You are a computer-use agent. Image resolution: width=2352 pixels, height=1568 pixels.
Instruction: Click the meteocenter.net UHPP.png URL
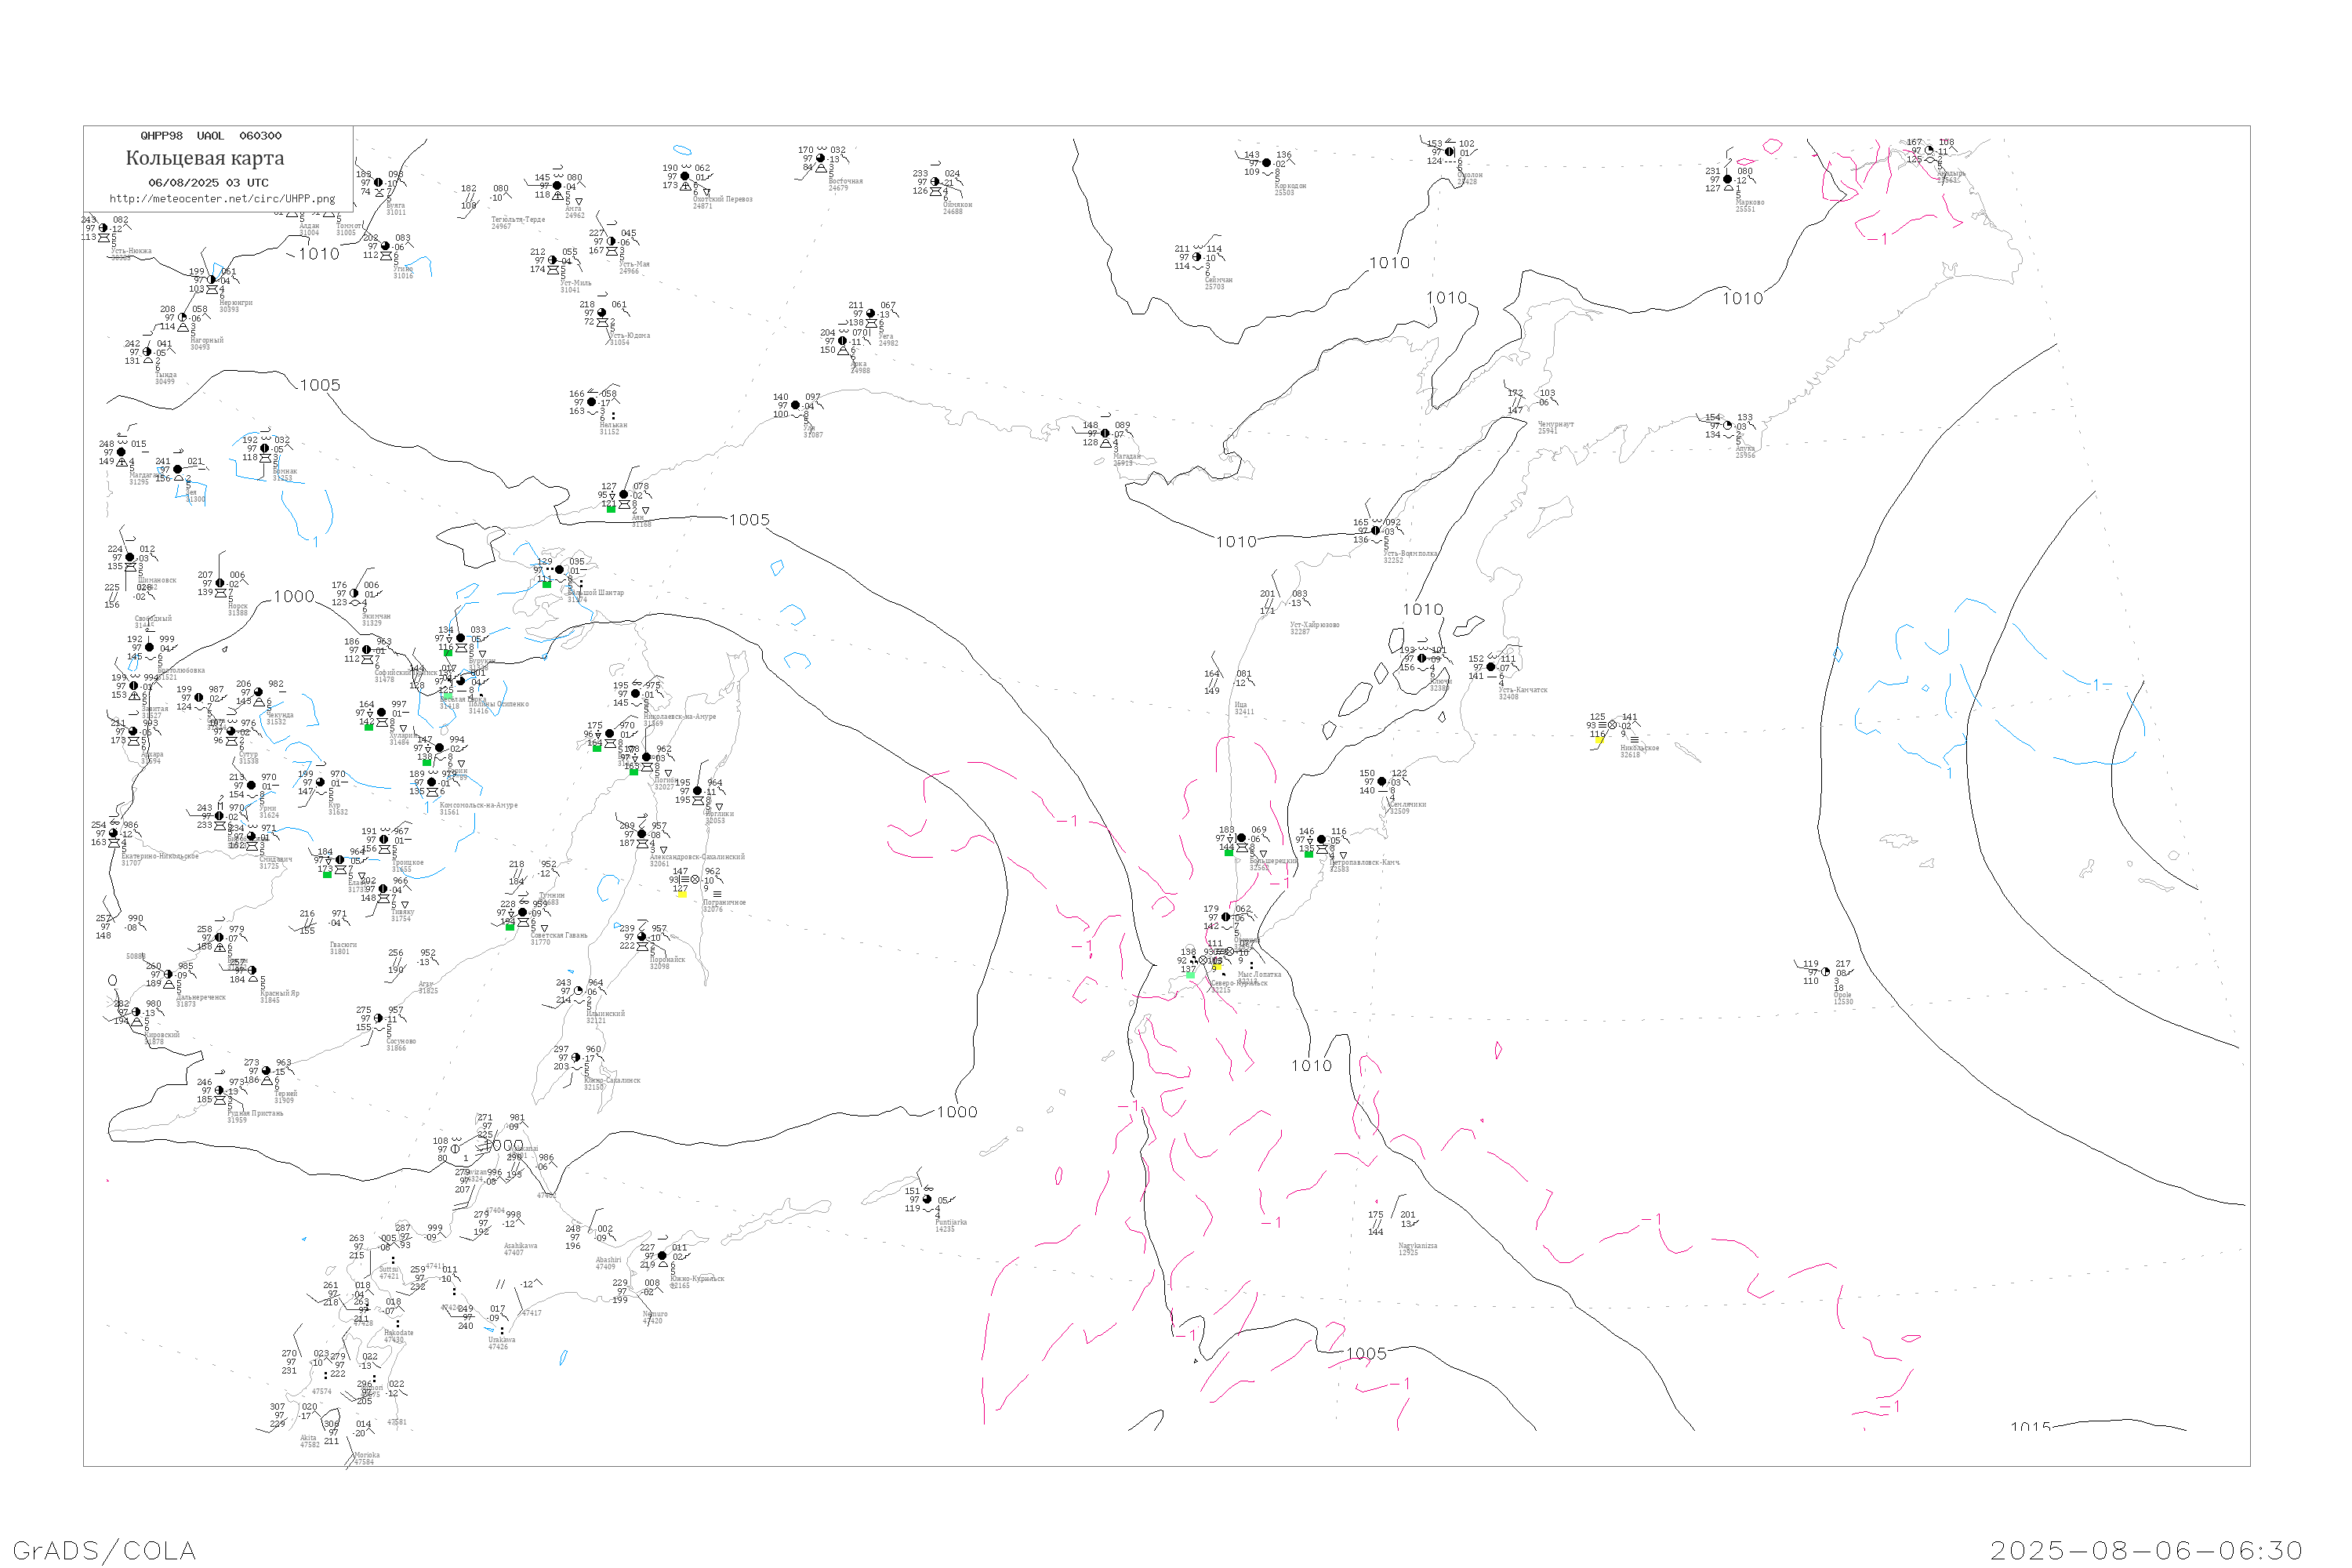(222, 199)
